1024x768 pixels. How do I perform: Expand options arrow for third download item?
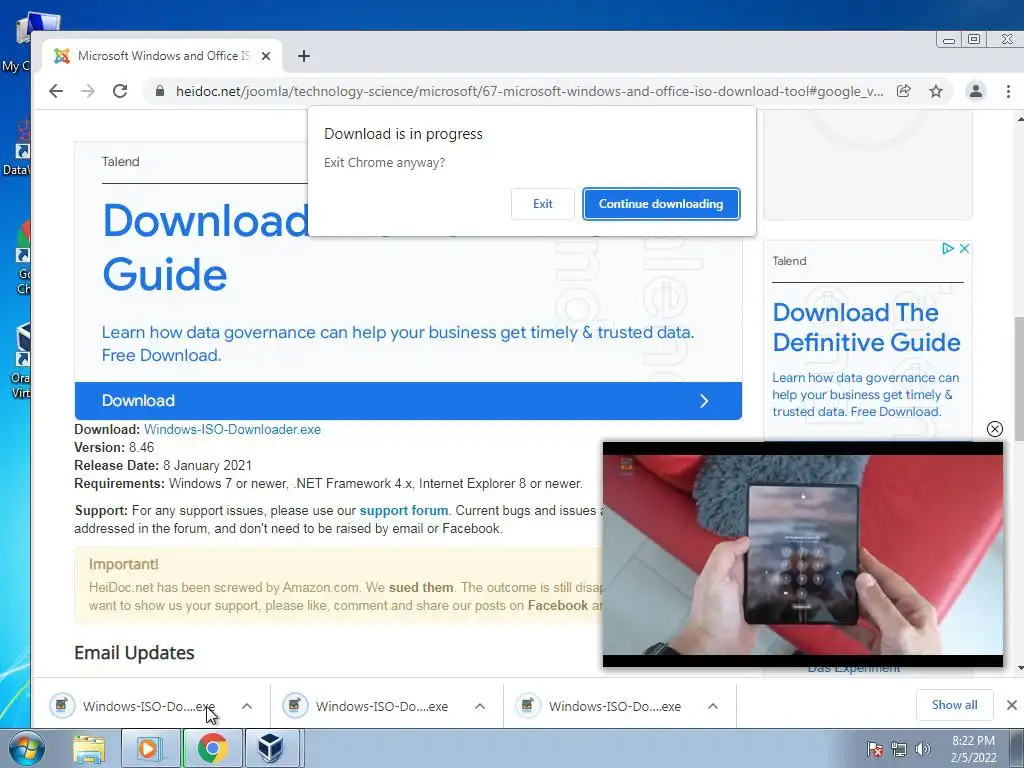pyautogui.click(x=713, y=707)
